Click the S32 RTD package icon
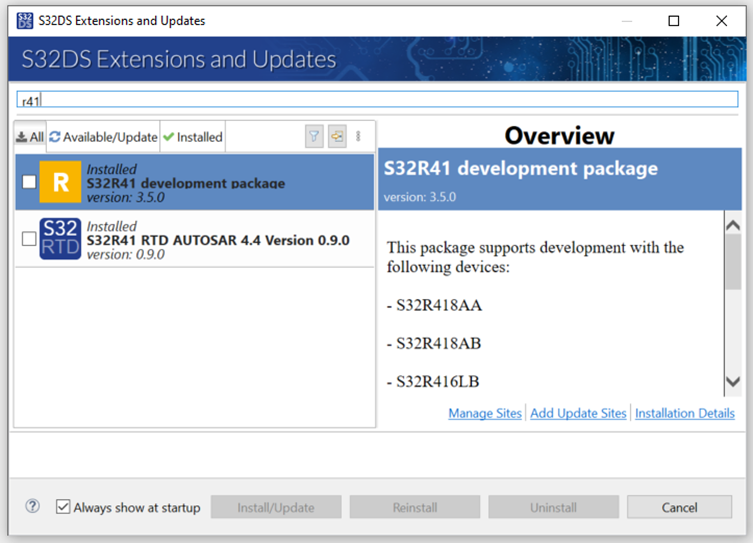Screen dimensions: 753x543 pos(60,239)
